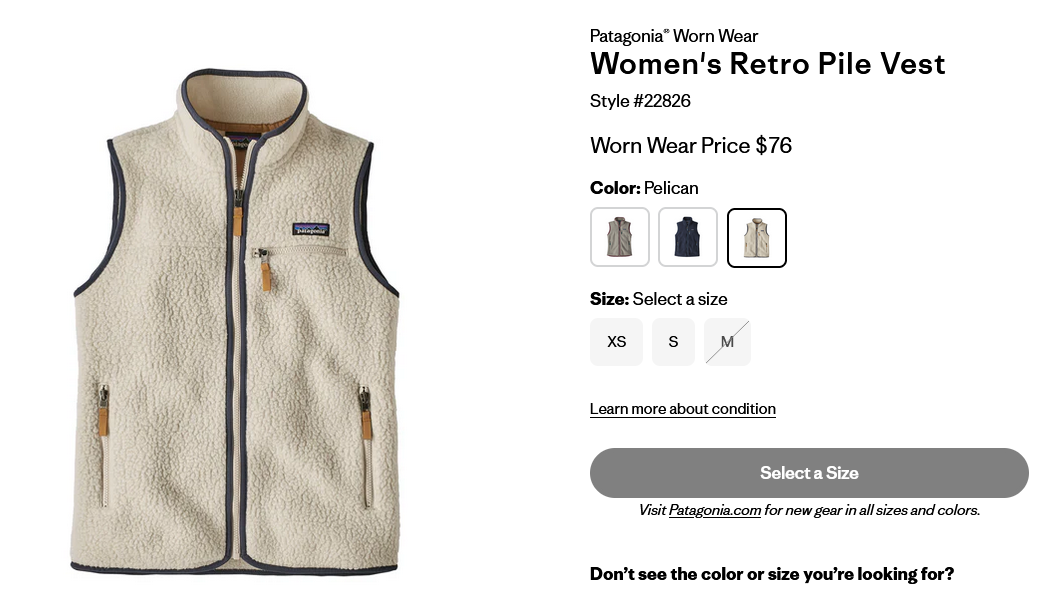Pick size S
Screen dimensions: 1046x593
coord(673,342)
